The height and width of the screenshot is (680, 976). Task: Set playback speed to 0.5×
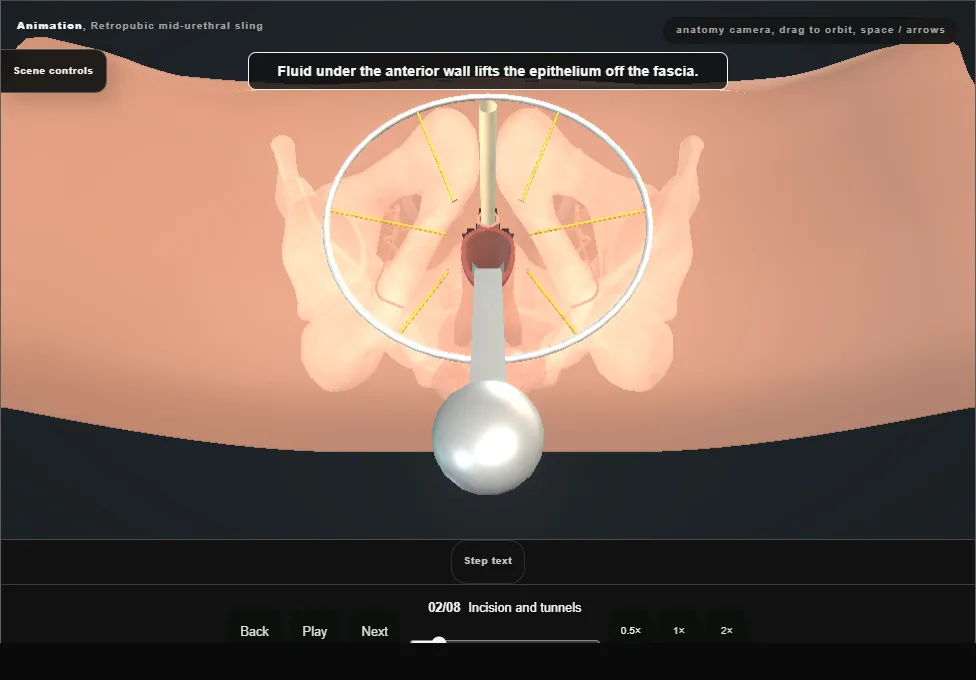click(631, 630)
